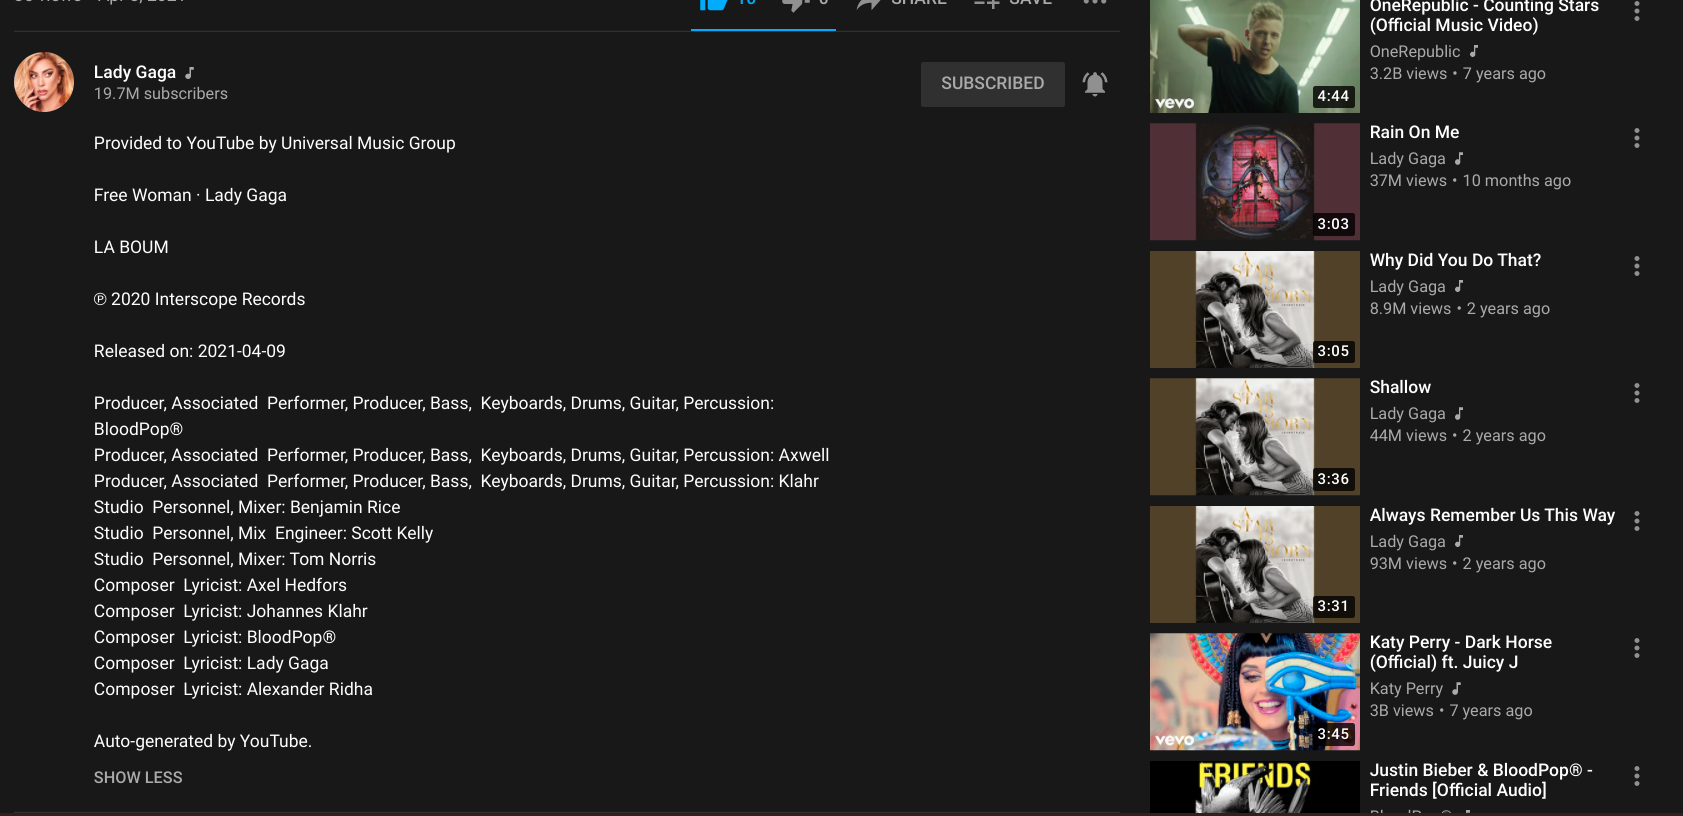Click the SUBSCRIBED button

pyautogui.click(x=992, y=84)
